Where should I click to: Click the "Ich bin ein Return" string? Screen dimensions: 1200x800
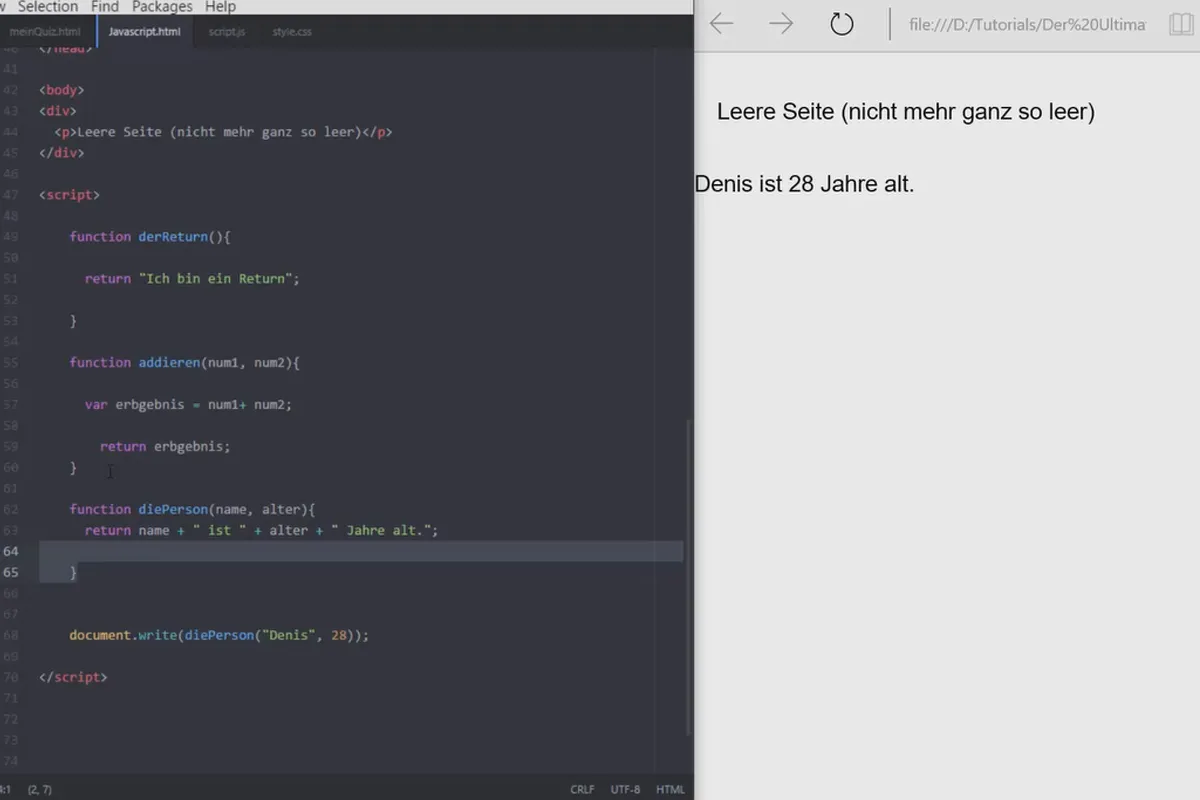tap(215, 279)
